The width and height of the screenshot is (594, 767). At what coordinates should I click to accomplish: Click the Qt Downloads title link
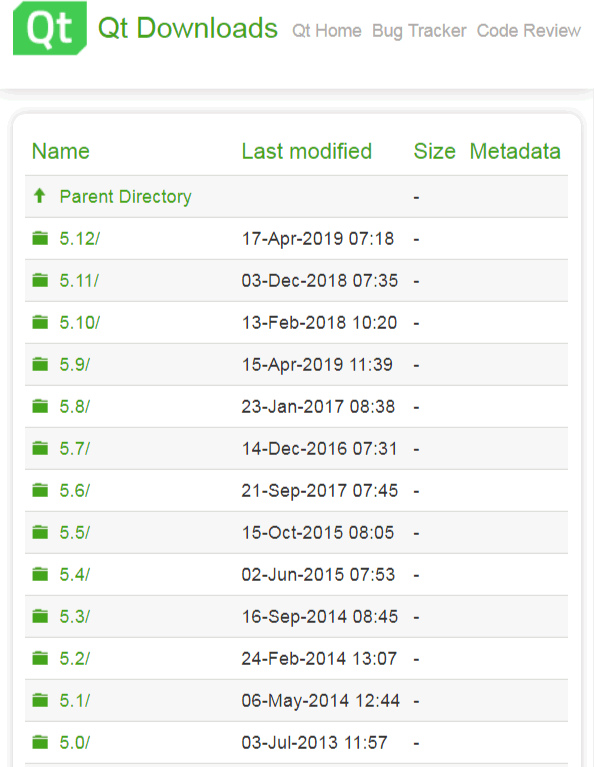click(188, 28)
